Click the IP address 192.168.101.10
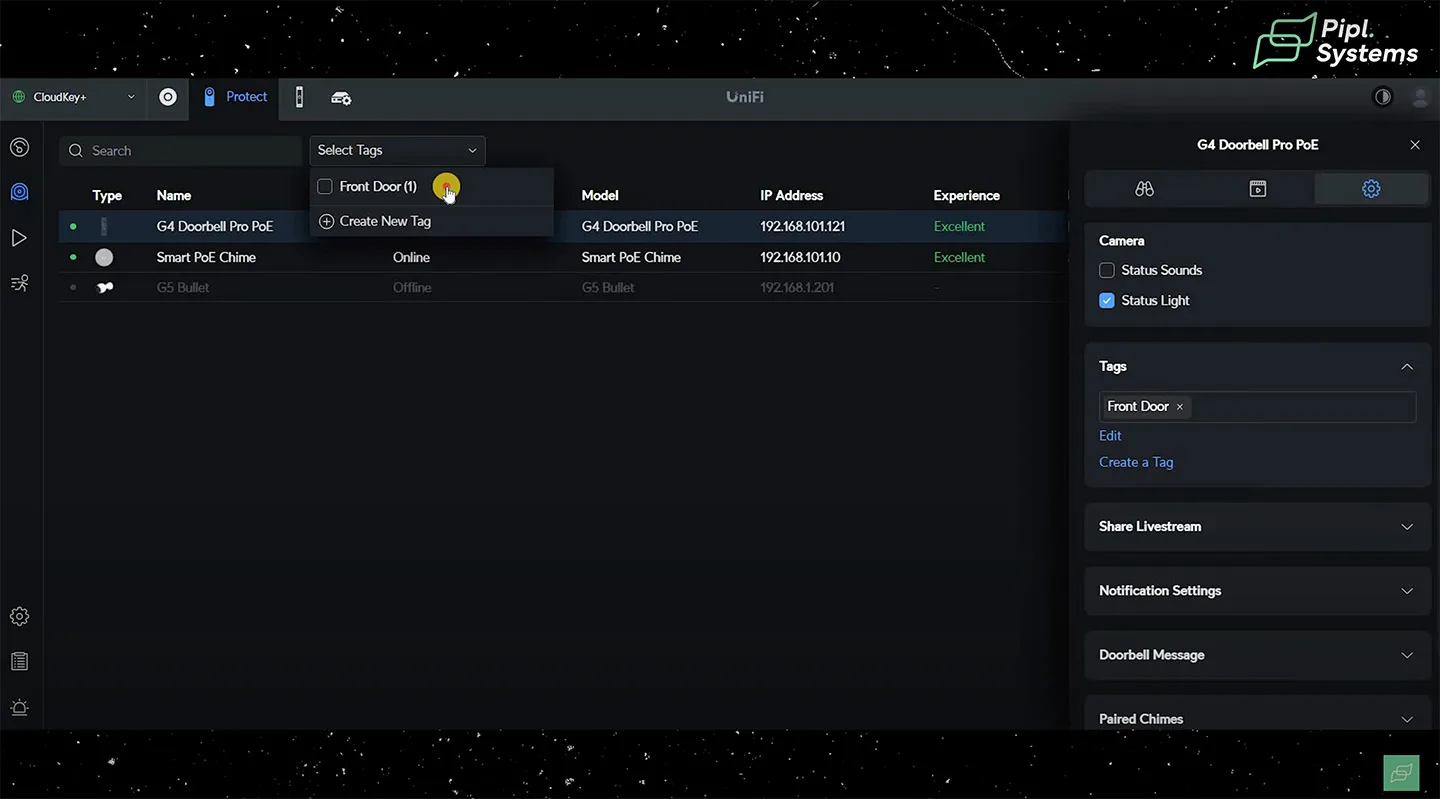This screenshot has height=799, width=1440. (800, 257)
